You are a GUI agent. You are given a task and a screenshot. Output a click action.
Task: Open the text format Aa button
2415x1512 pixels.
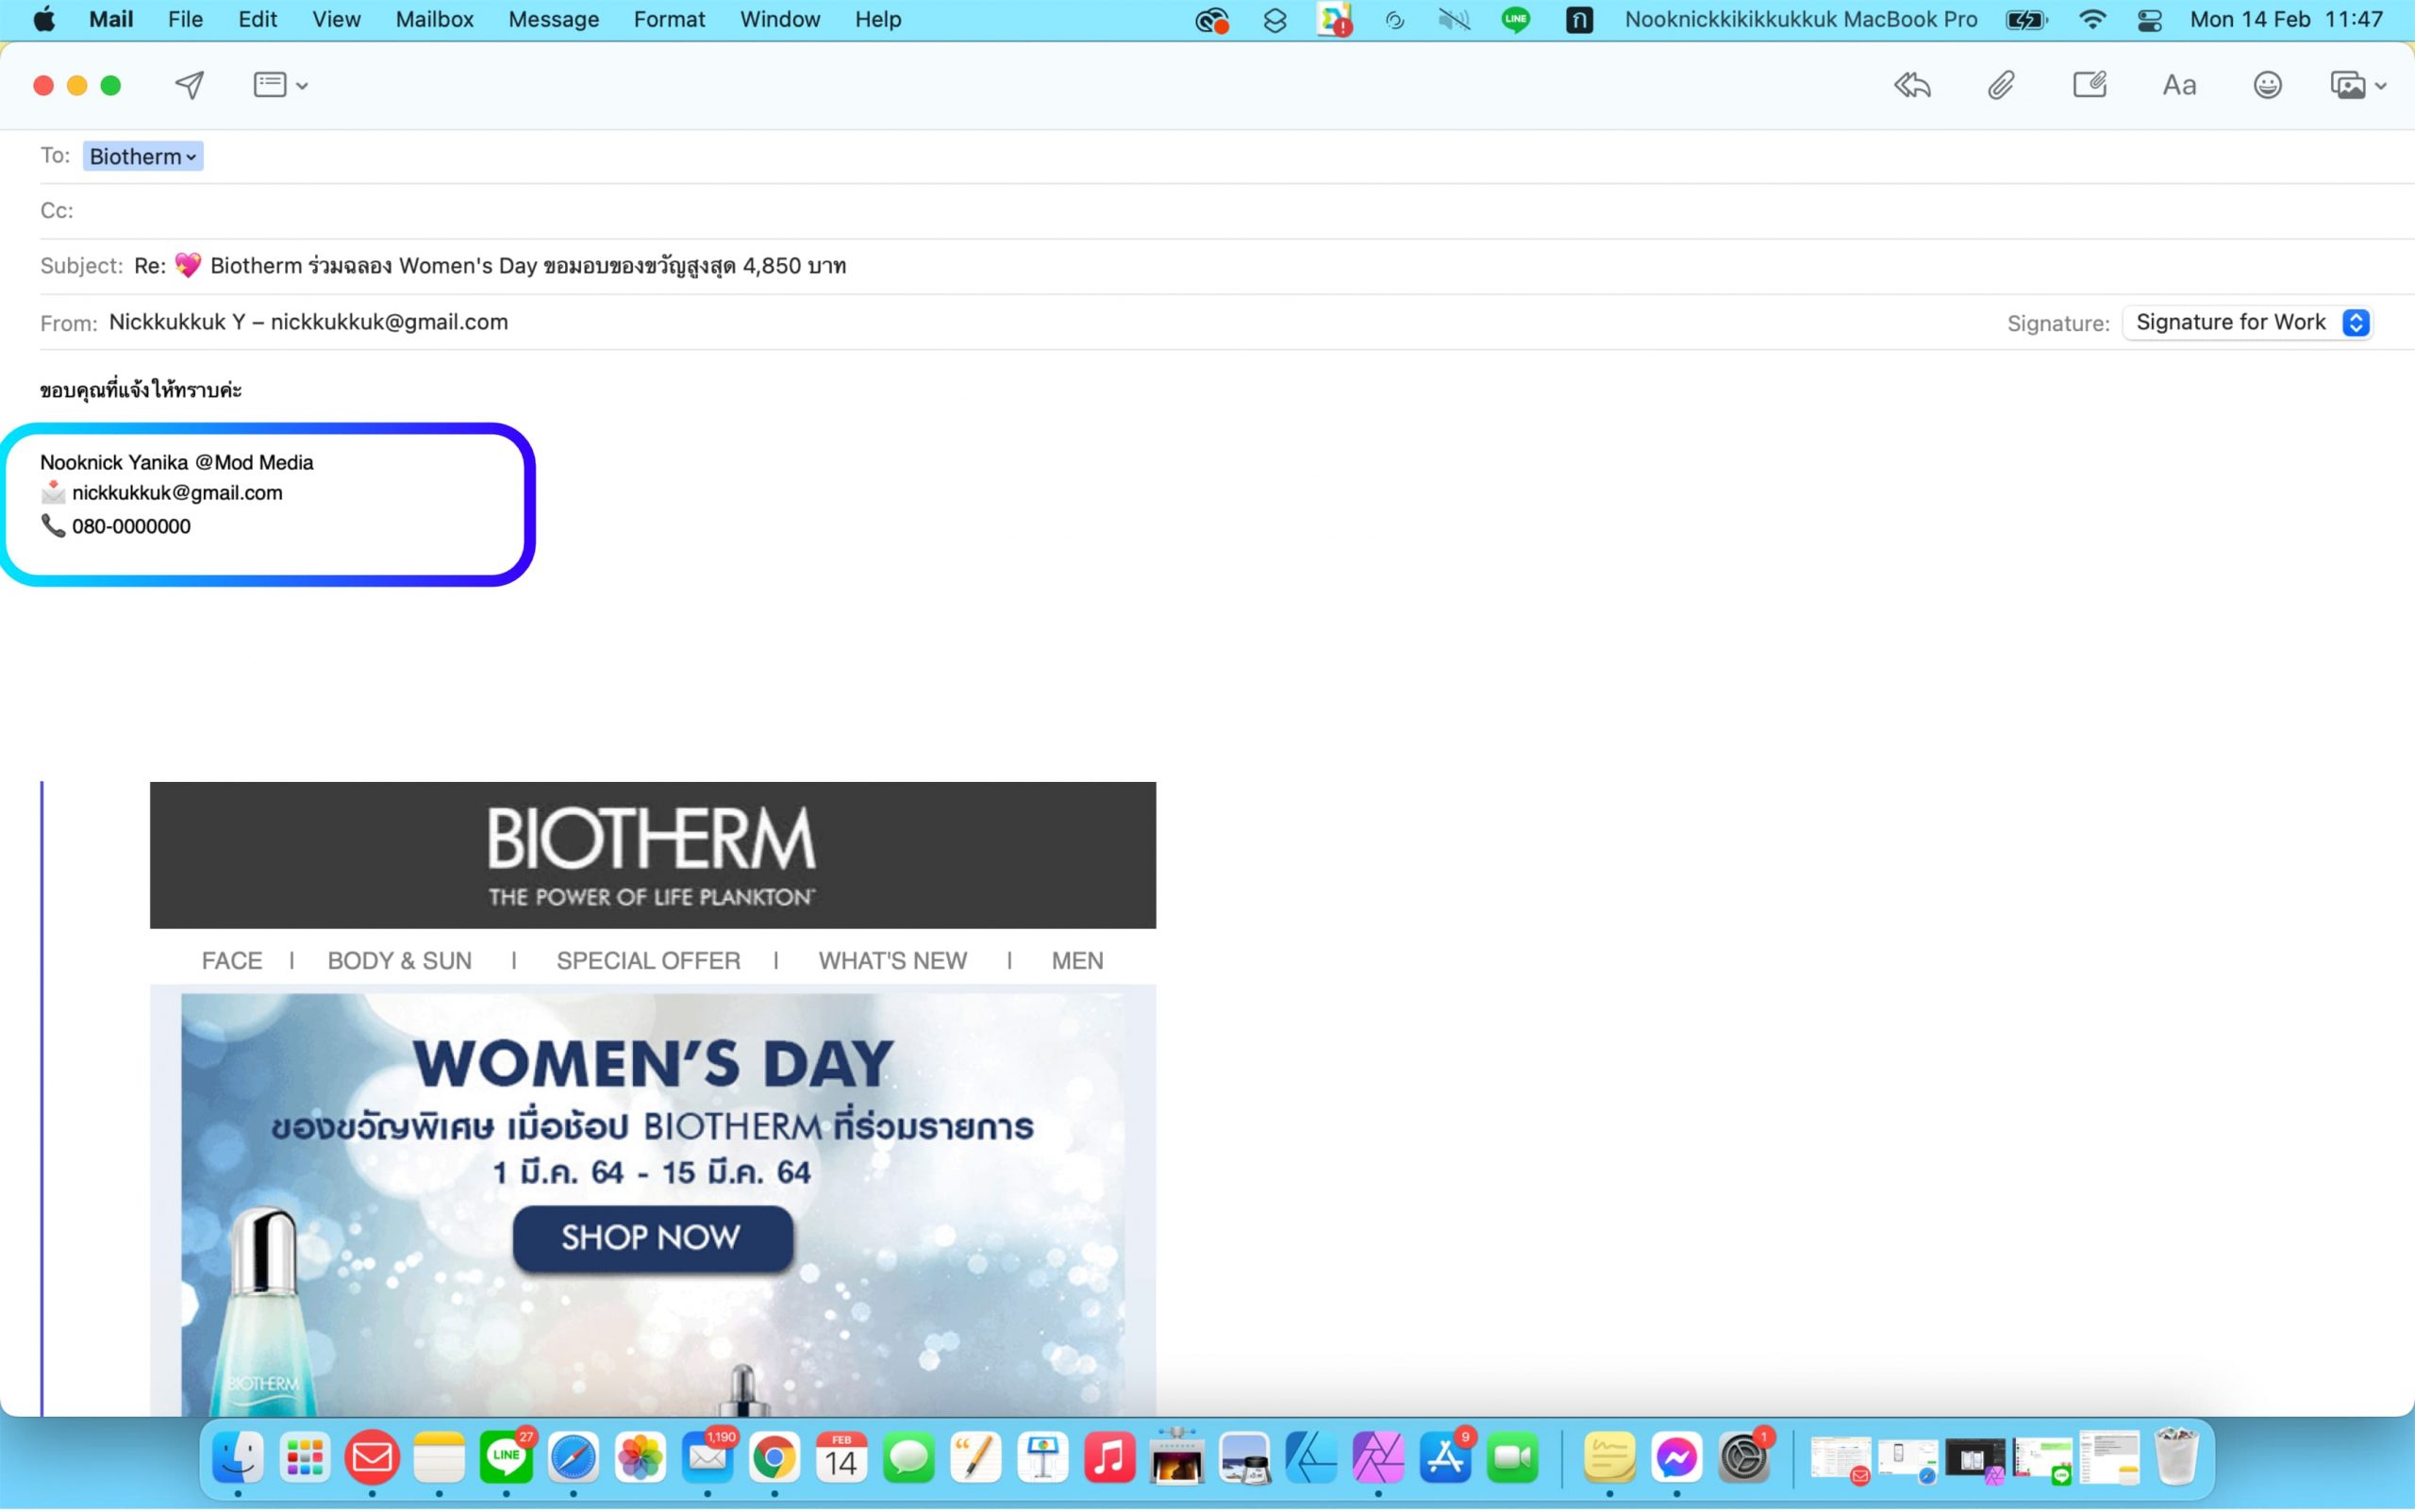[2178, 85]
